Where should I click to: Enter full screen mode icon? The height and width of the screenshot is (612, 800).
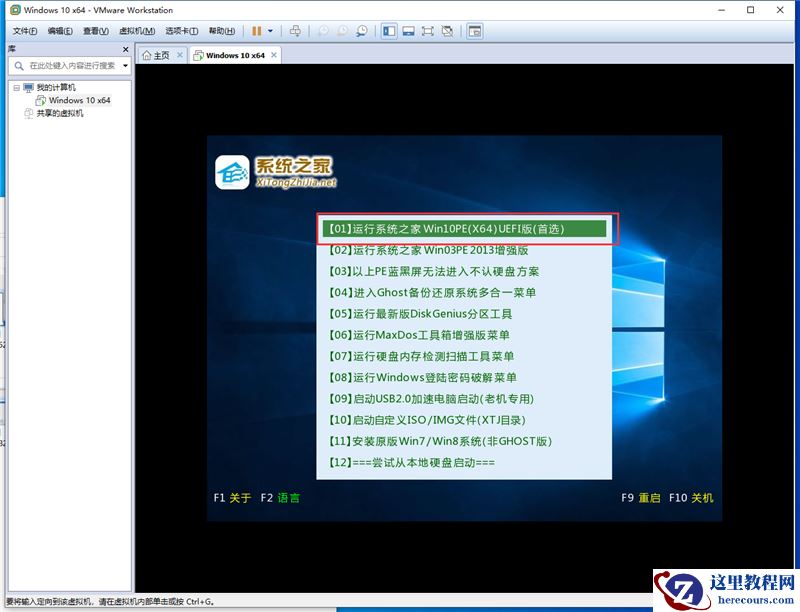(428, 31)
